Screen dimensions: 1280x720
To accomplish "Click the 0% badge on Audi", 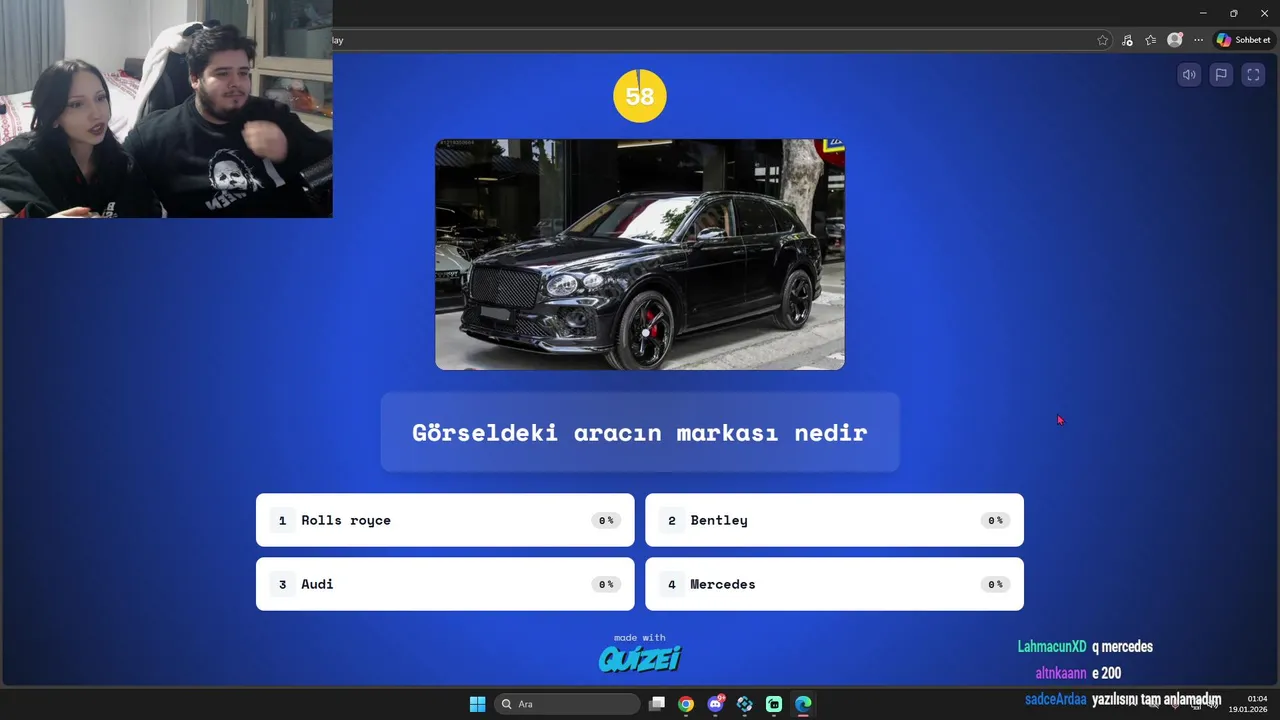I will (606, 584).
